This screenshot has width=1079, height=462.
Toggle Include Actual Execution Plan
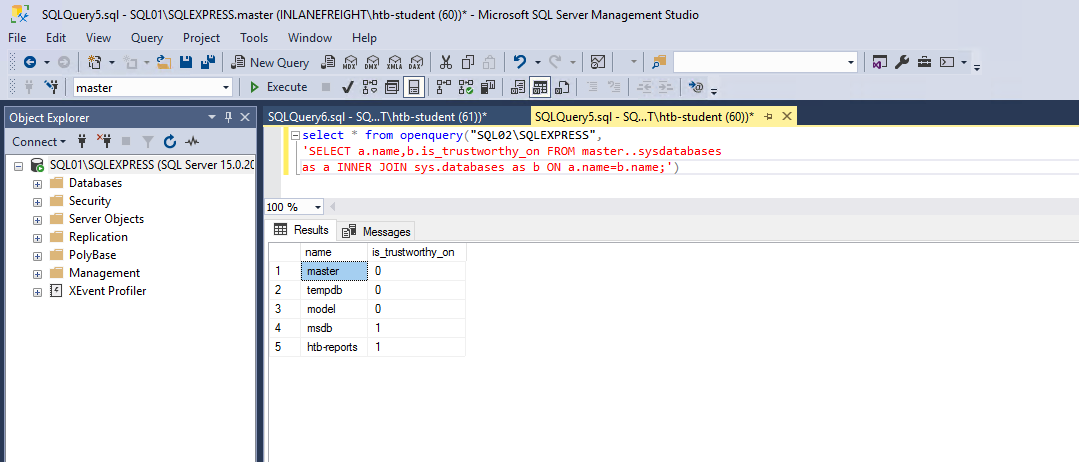[x=443, y=87]
